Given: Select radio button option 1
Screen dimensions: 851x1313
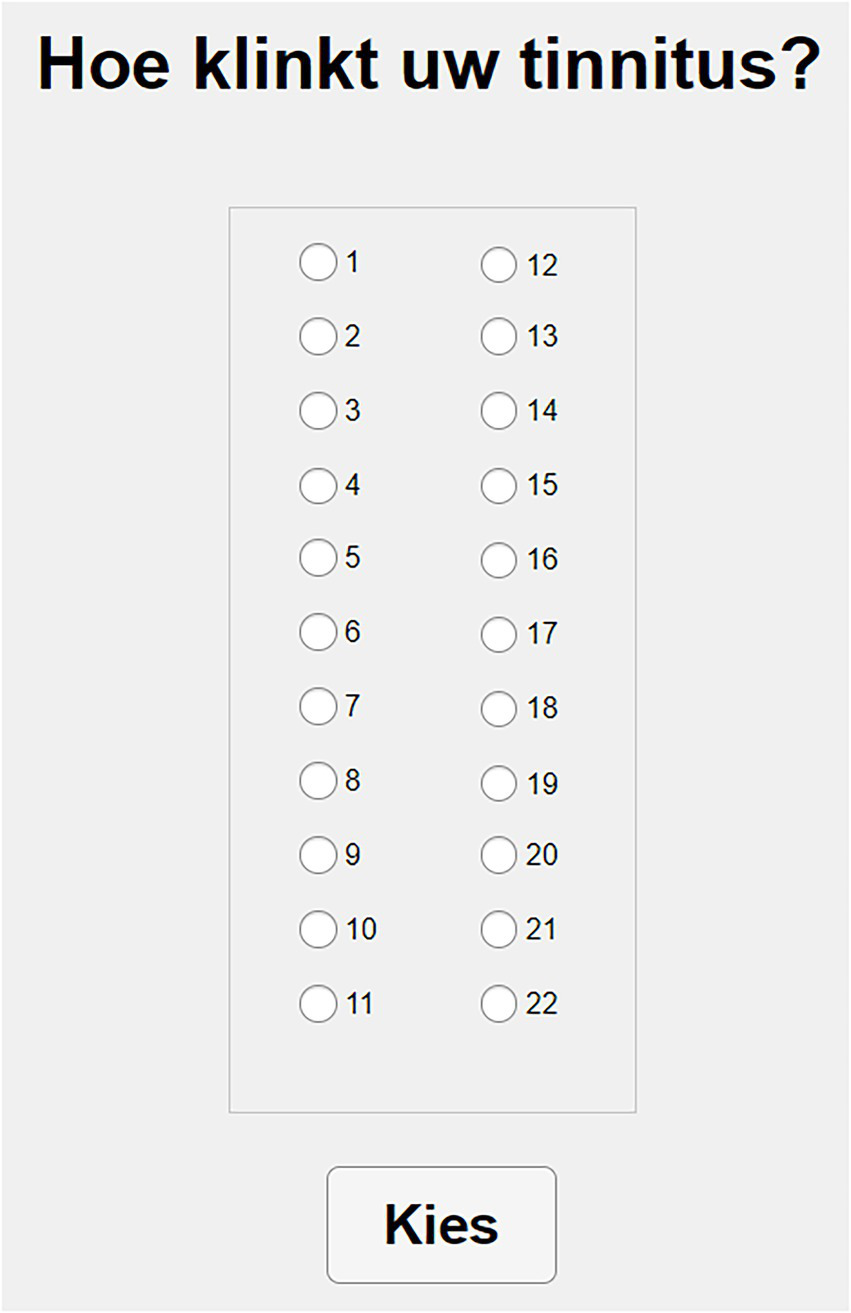Looking at the screenshot, I should pos(317,263).
